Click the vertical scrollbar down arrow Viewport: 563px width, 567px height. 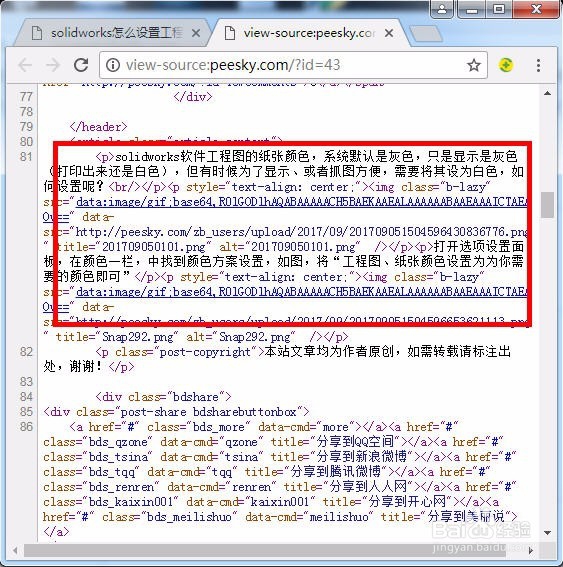coord(547,533)
